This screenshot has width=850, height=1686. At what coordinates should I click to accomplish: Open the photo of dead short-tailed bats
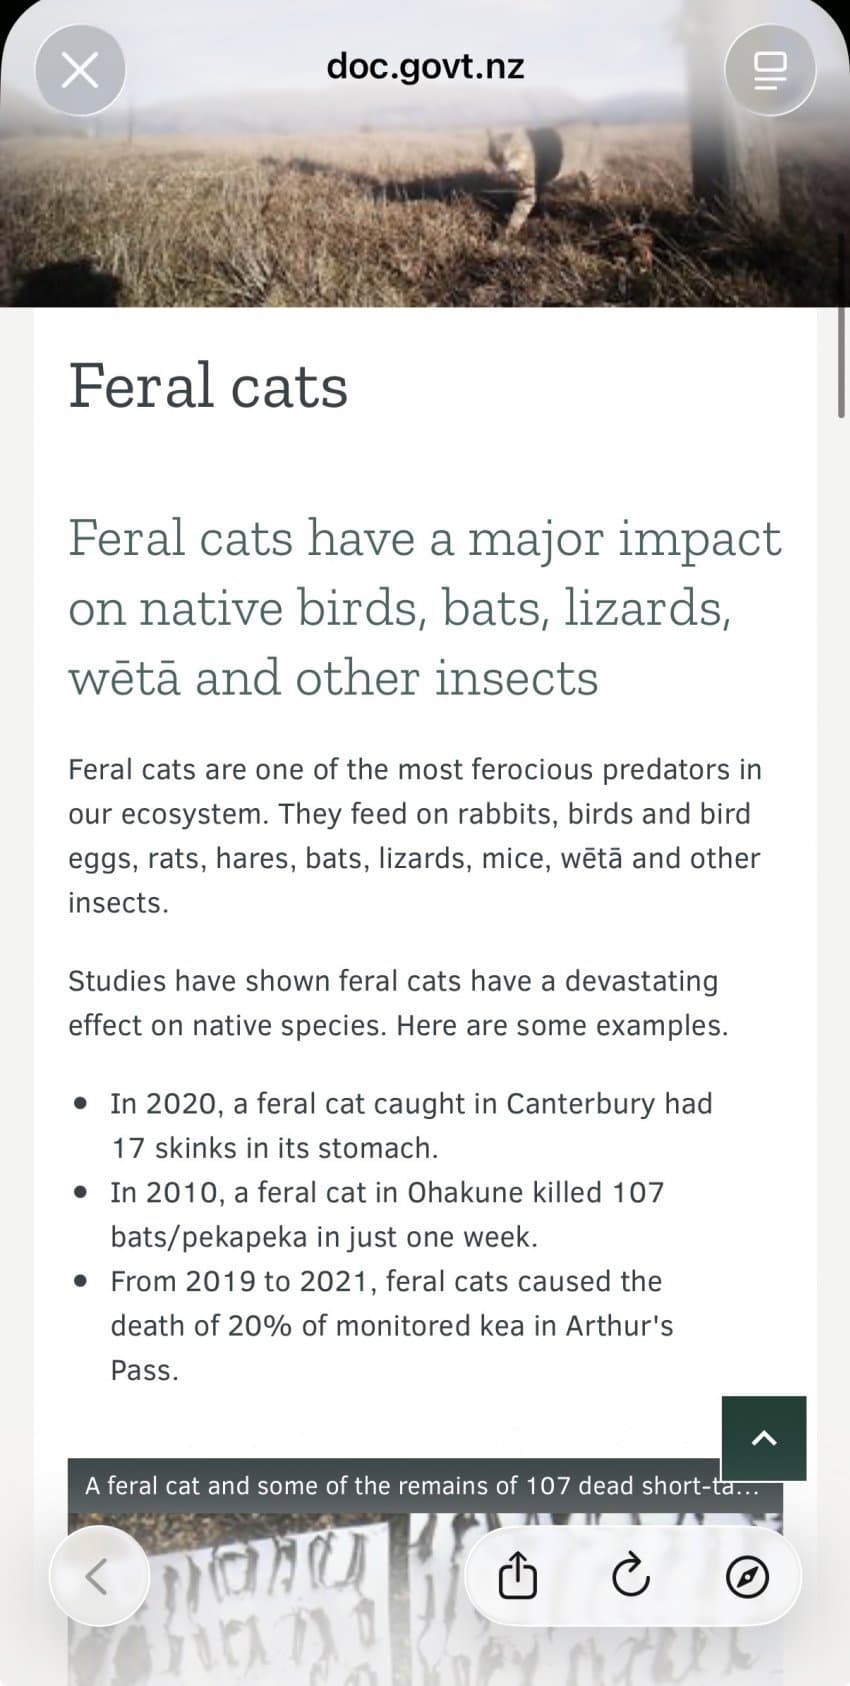pos(425,1600)
